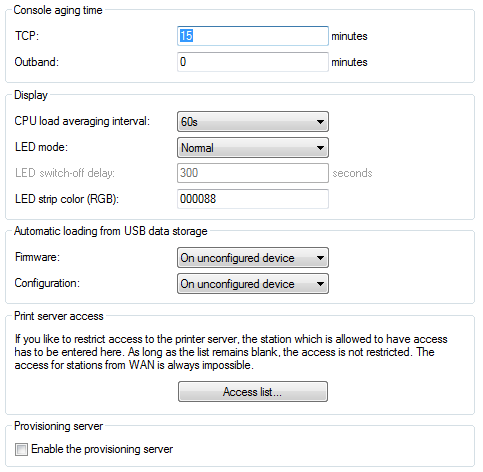Screen dimensions: 483x472
Task: Click the seconds unit label
Action: [x=352, y=173]
